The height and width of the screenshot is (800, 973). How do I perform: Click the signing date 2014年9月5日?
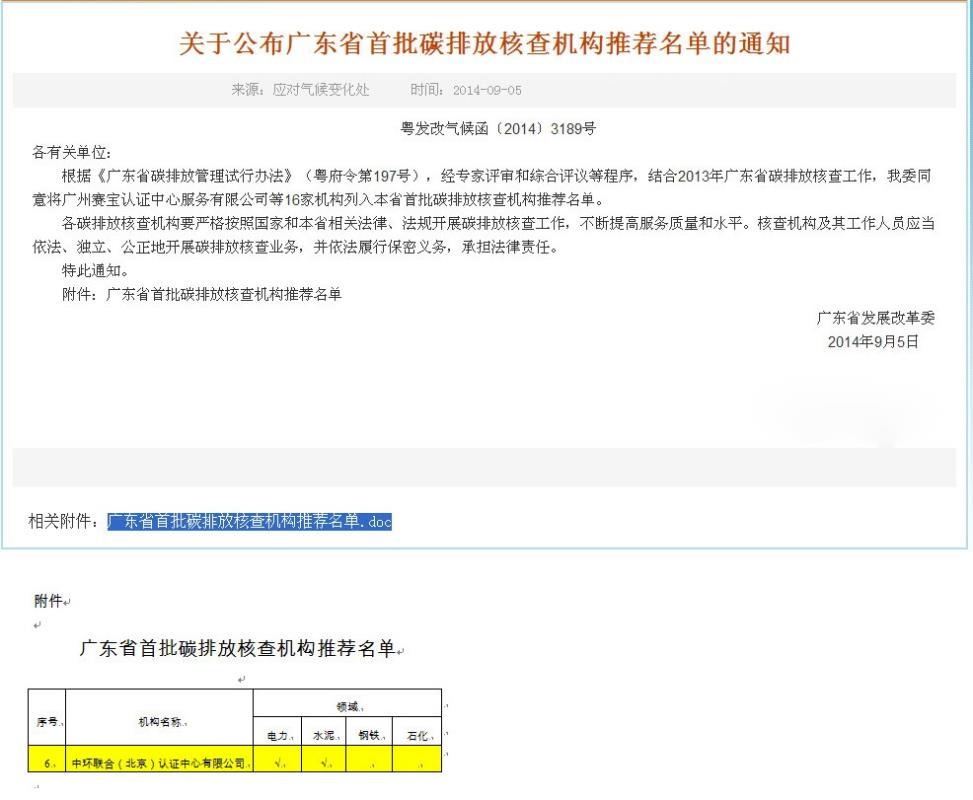tap(873, 341)
